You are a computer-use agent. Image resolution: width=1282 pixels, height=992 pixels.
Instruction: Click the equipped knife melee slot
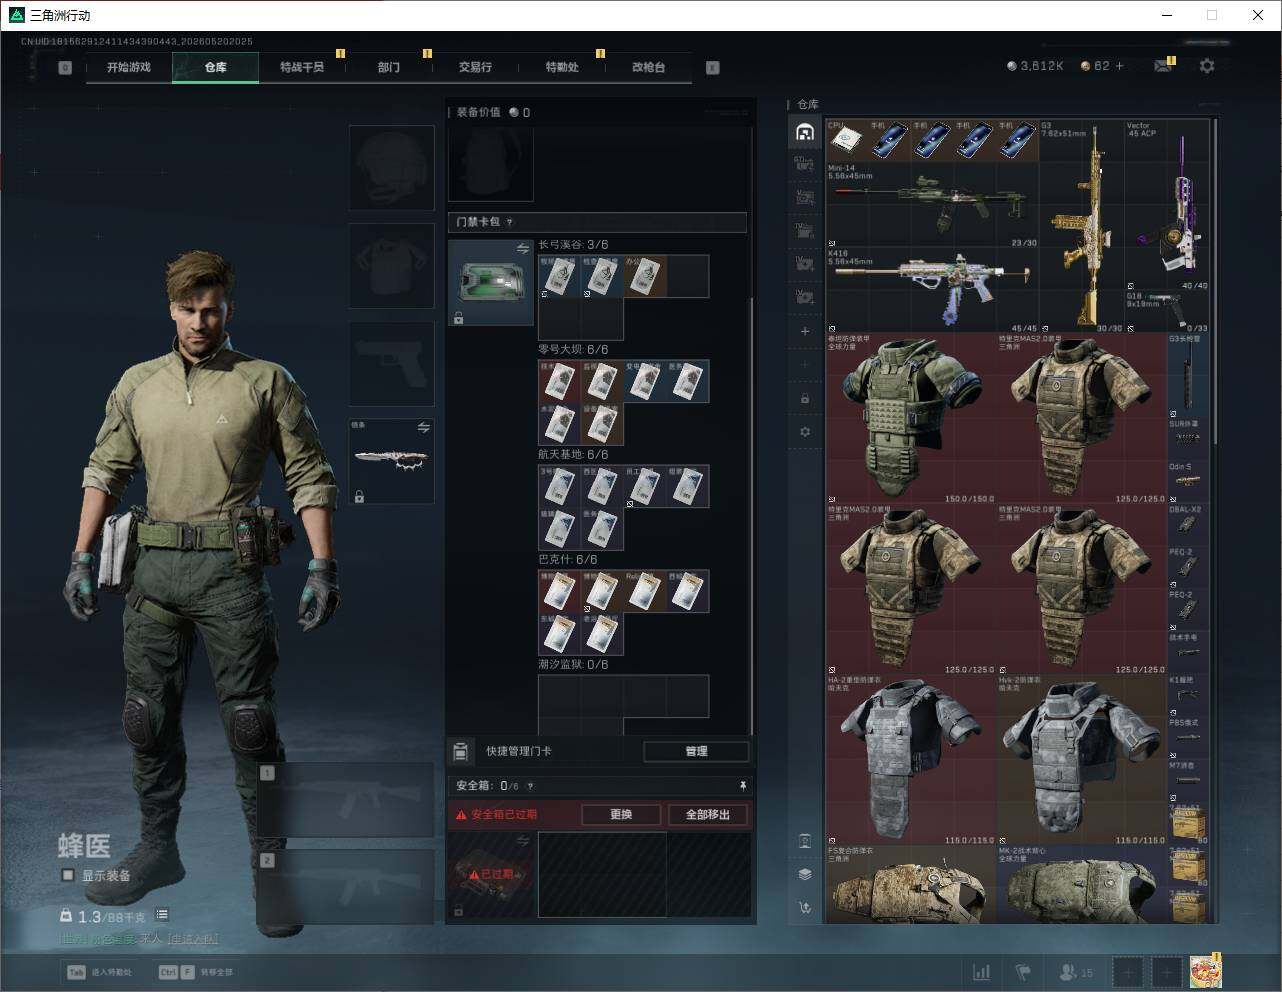pos(392,461)
